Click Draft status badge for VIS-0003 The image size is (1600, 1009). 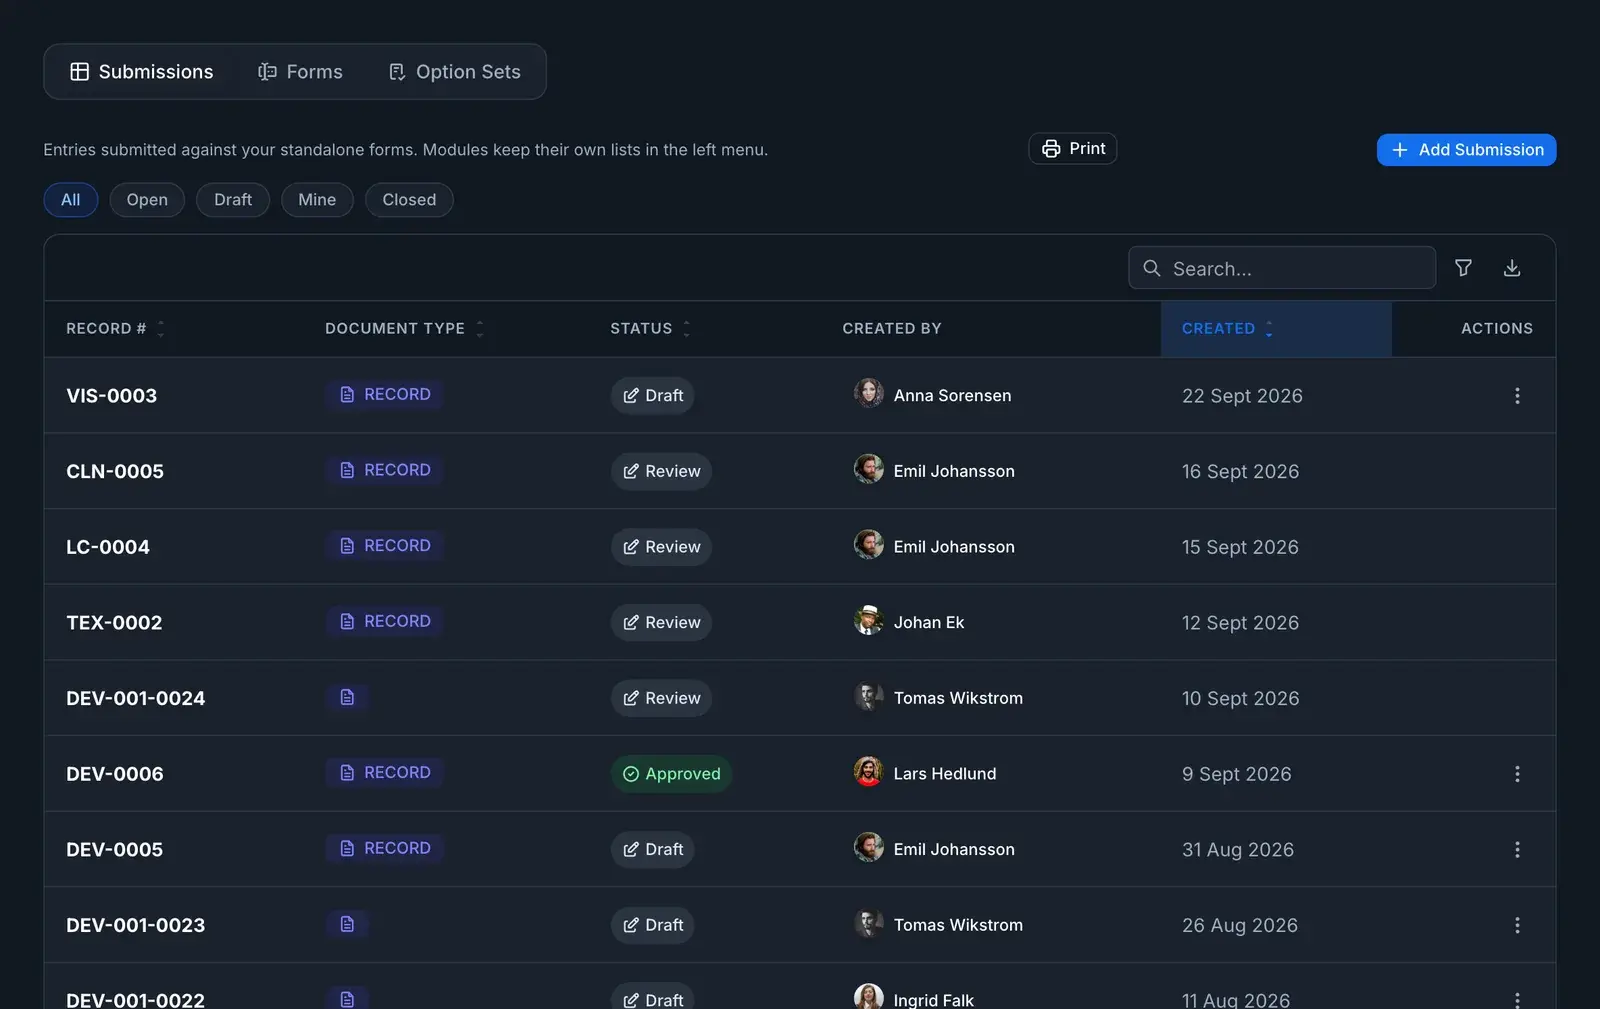(x=653, y=396)
